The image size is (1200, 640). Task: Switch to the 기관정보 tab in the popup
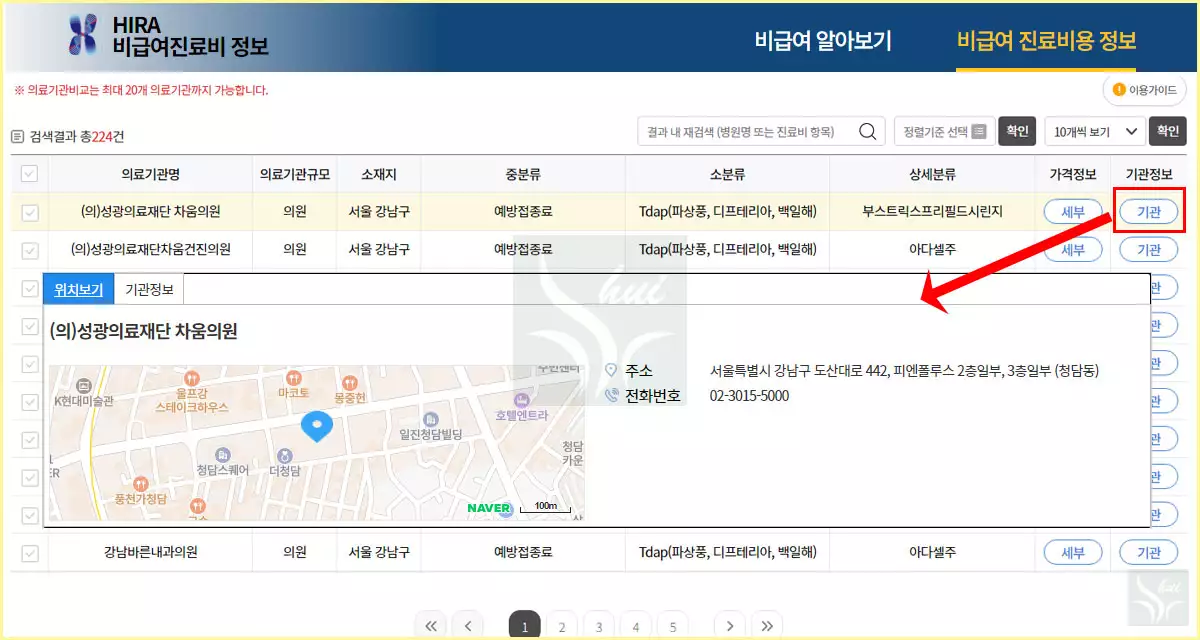[147, 289]
